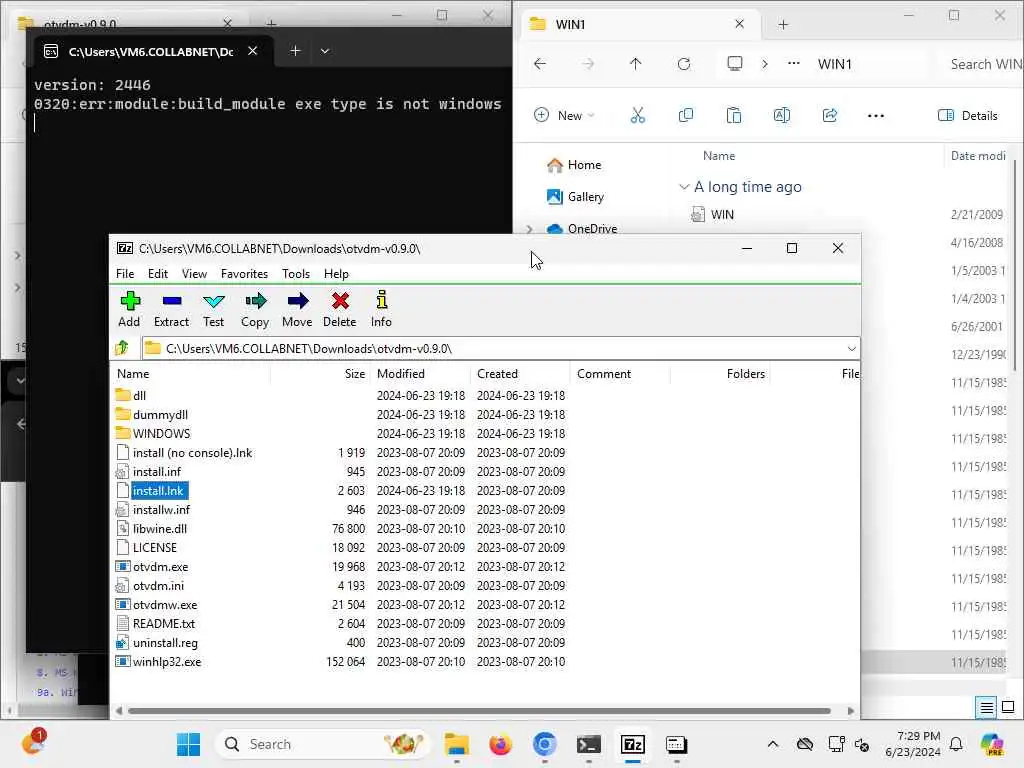Open the Favorites menu in 7-Zip
The width and height of the screenshot is (1024, 768).
[244, 274]
